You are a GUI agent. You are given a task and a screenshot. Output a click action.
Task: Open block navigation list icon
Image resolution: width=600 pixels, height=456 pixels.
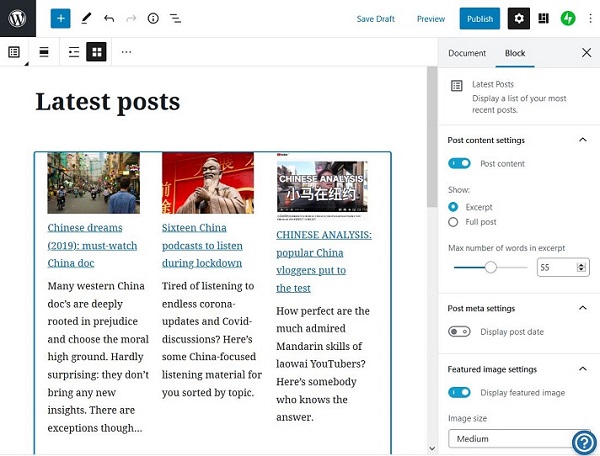tap(175, 18)
